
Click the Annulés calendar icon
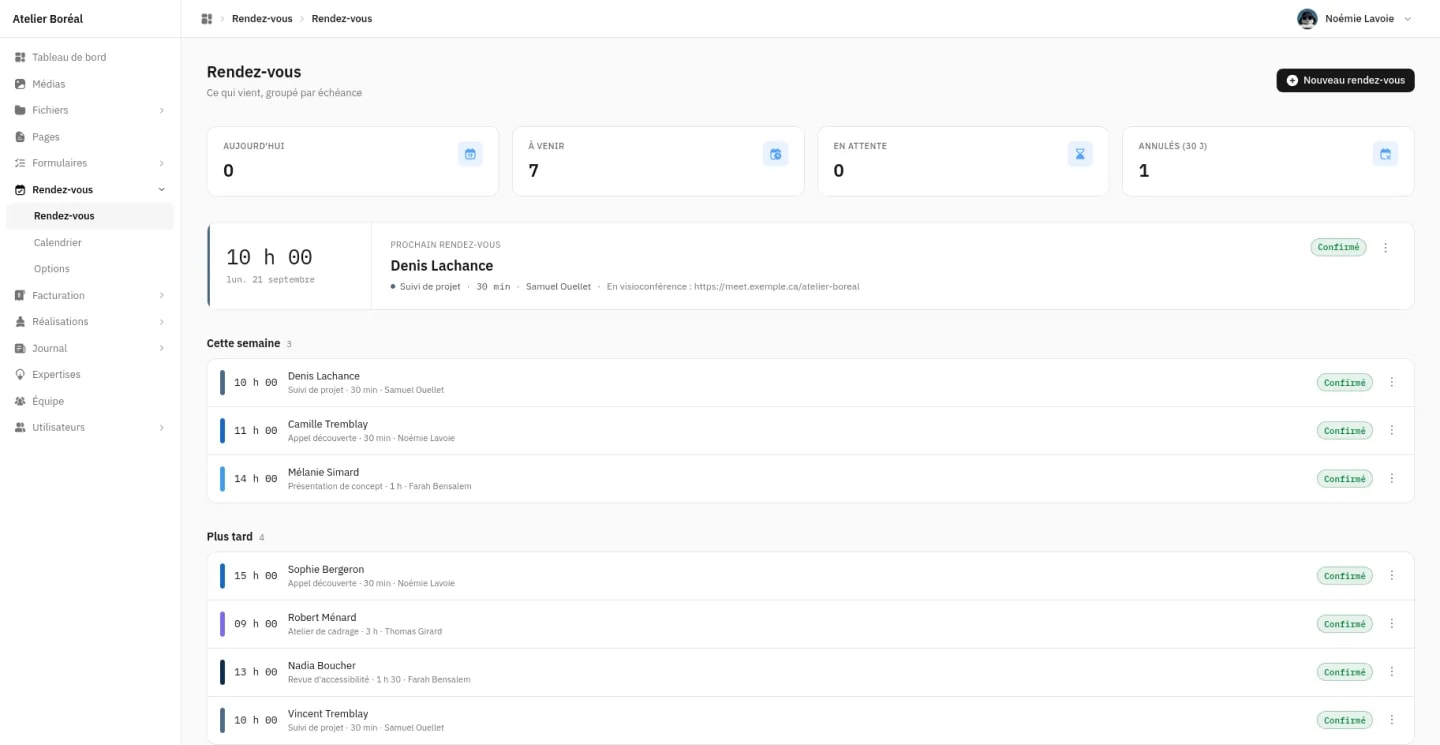click(x=1385, y=154)
